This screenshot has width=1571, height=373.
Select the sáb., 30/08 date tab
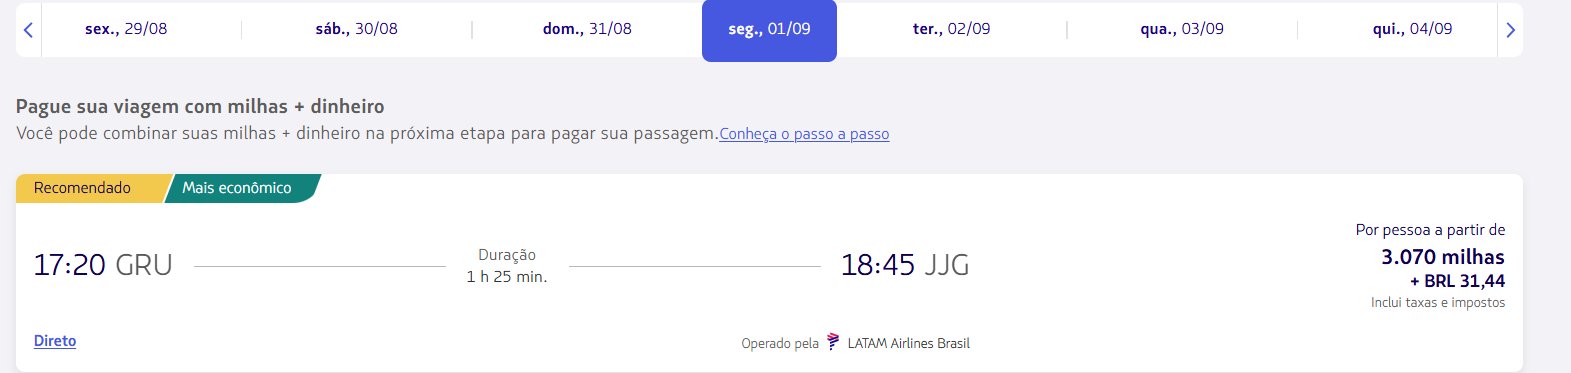coord(356,29)
